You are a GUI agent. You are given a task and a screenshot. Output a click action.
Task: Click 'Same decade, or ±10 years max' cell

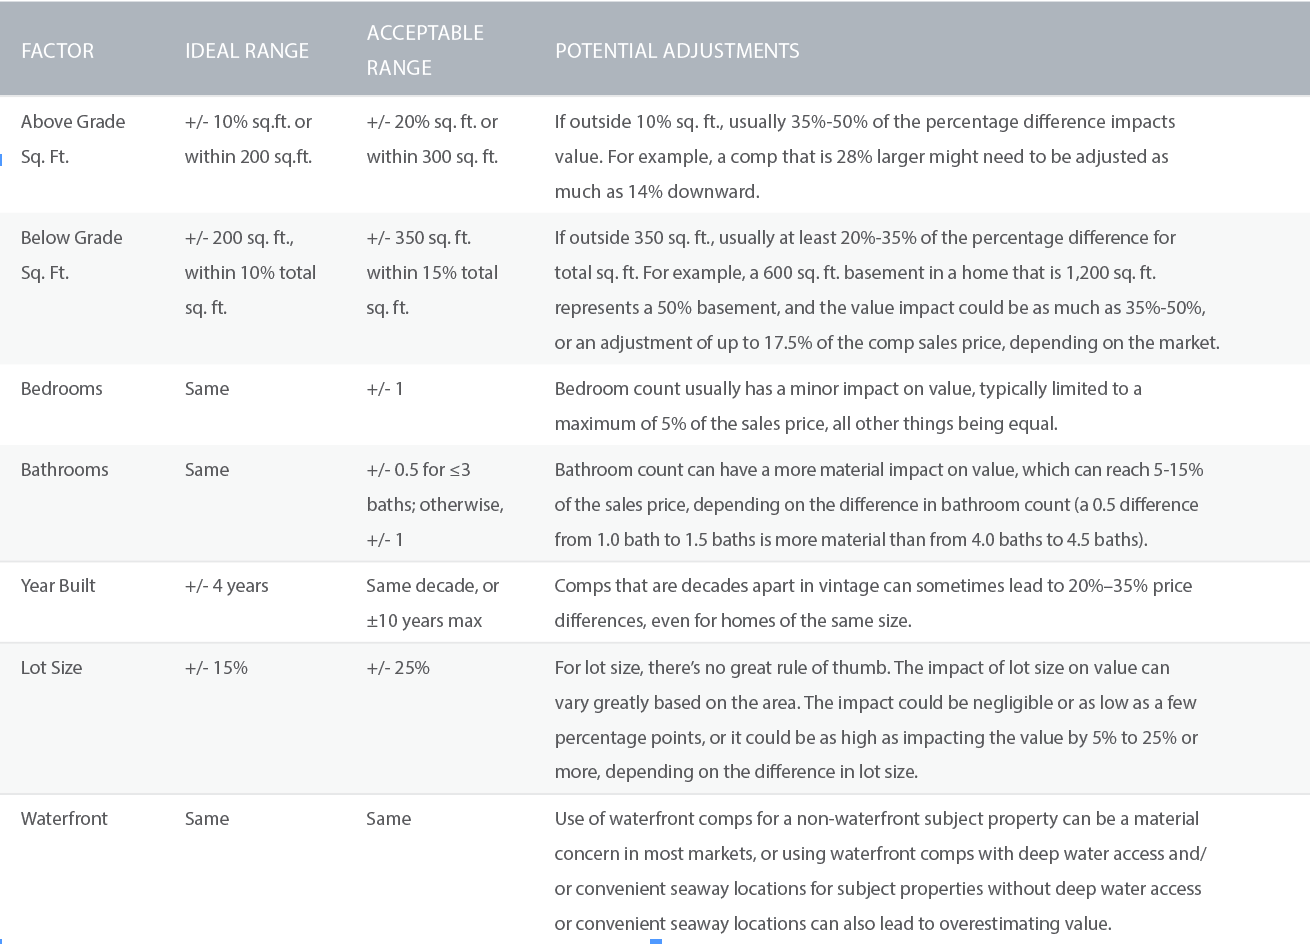pos(432,603)
